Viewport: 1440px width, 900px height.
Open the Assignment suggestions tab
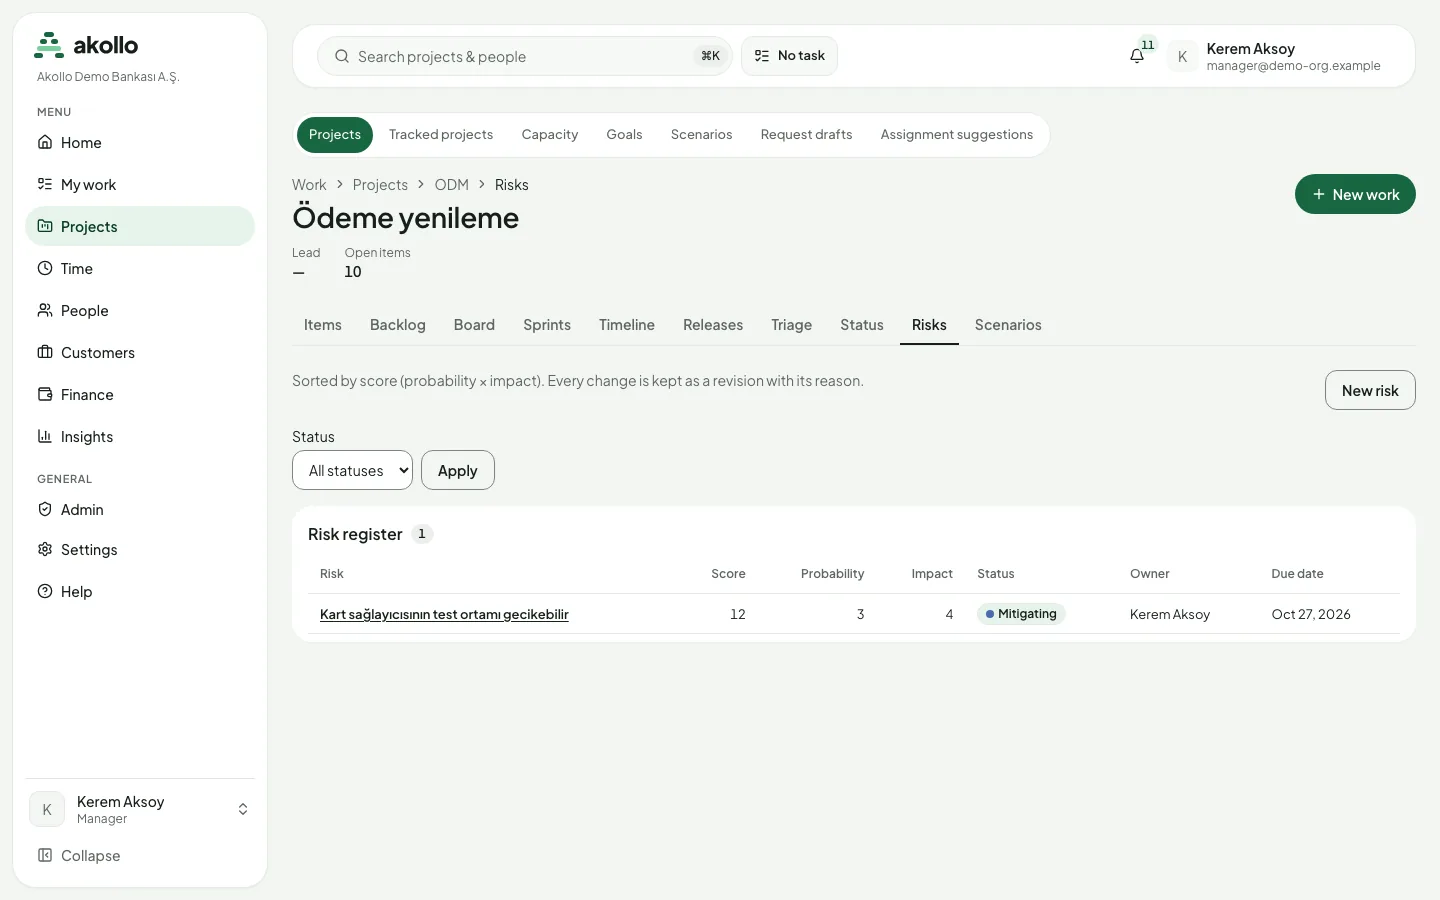click(x=957, y=135)
